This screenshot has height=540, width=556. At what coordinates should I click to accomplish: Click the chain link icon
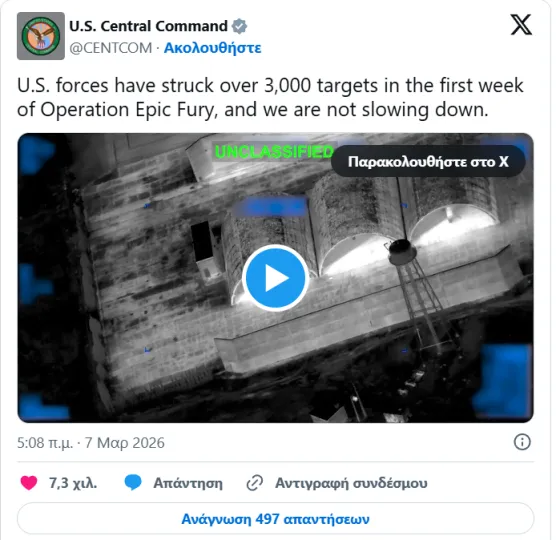255,483
